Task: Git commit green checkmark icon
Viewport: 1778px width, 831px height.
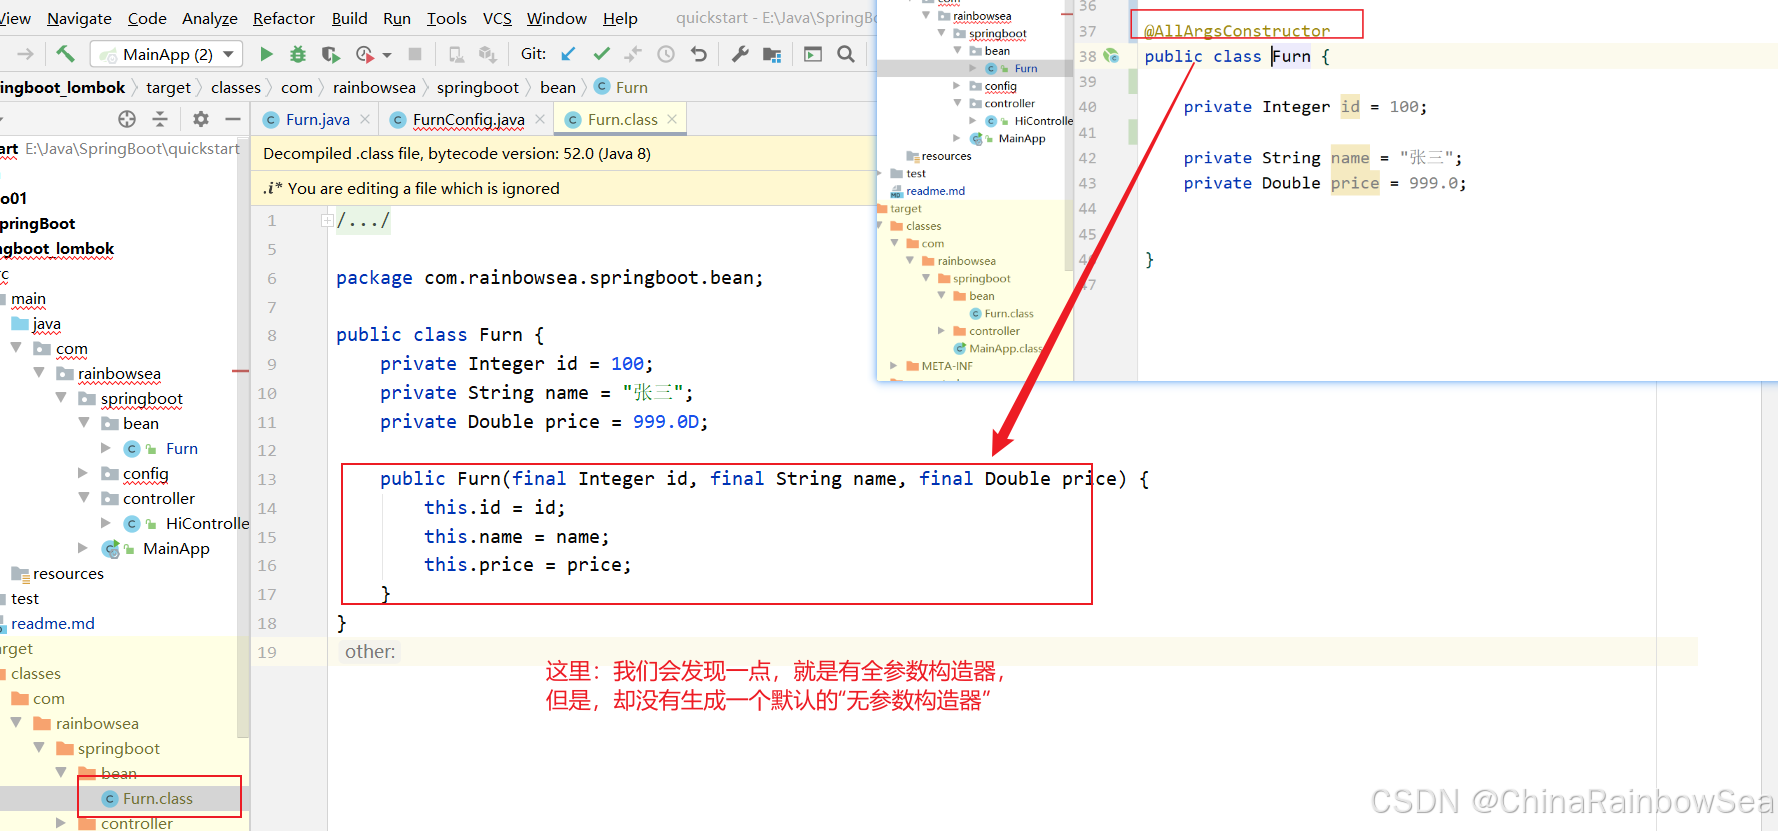Action: coord(601,54)
